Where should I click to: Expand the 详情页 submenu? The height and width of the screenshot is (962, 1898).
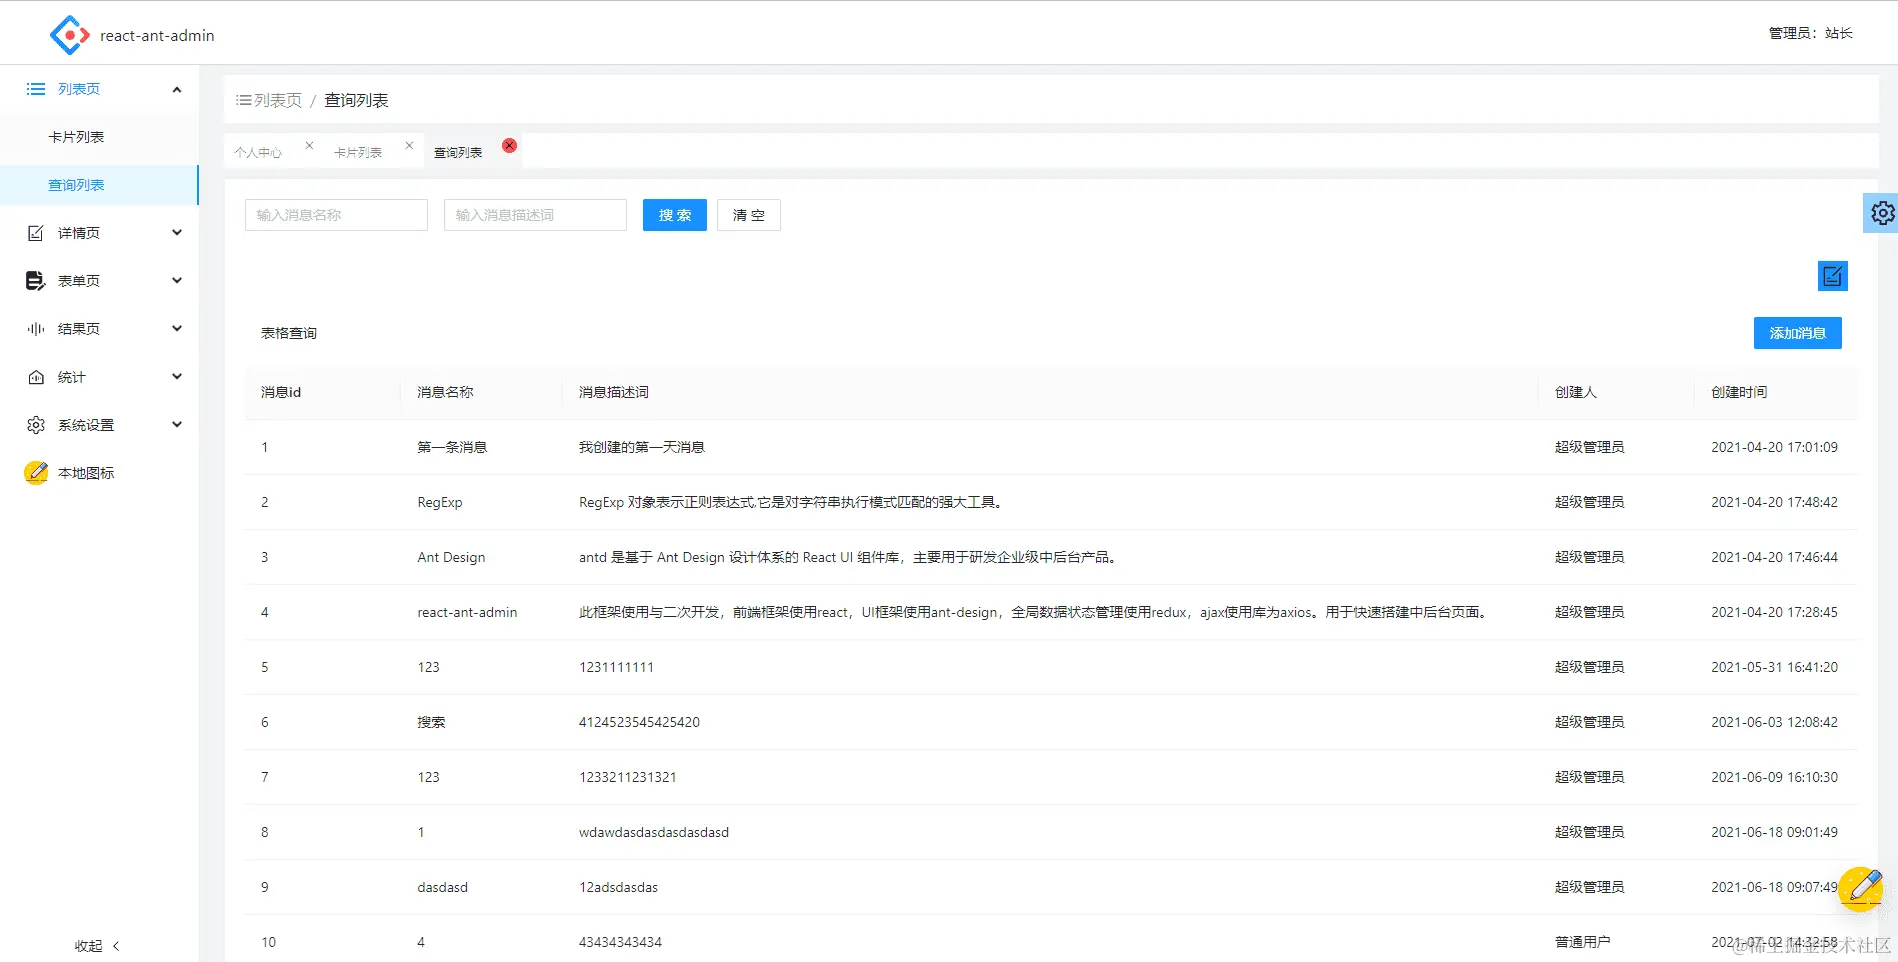[176, 232]
